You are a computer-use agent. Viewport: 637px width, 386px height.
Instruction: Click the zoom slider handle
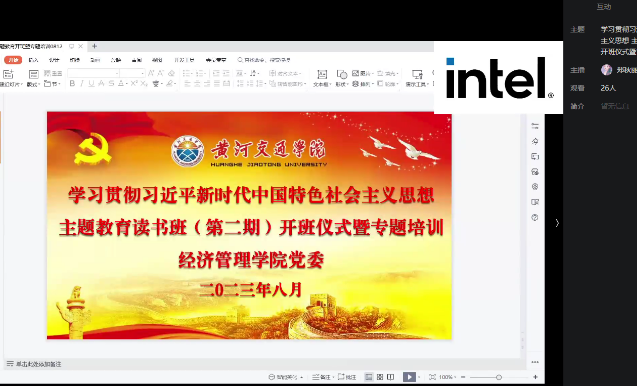(498, 377)
